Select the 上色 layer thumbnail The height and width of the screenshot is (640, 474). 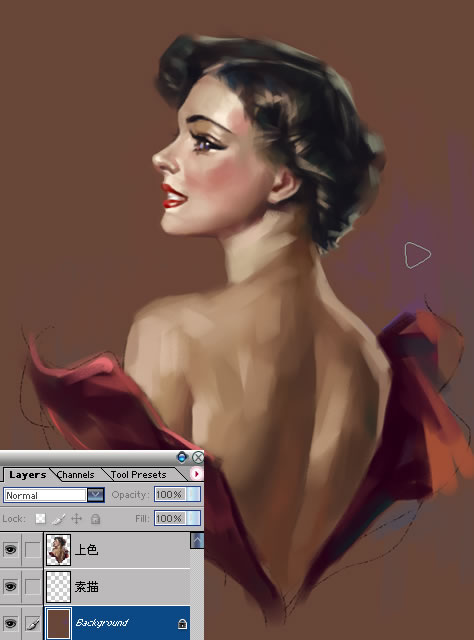point(58,549)
